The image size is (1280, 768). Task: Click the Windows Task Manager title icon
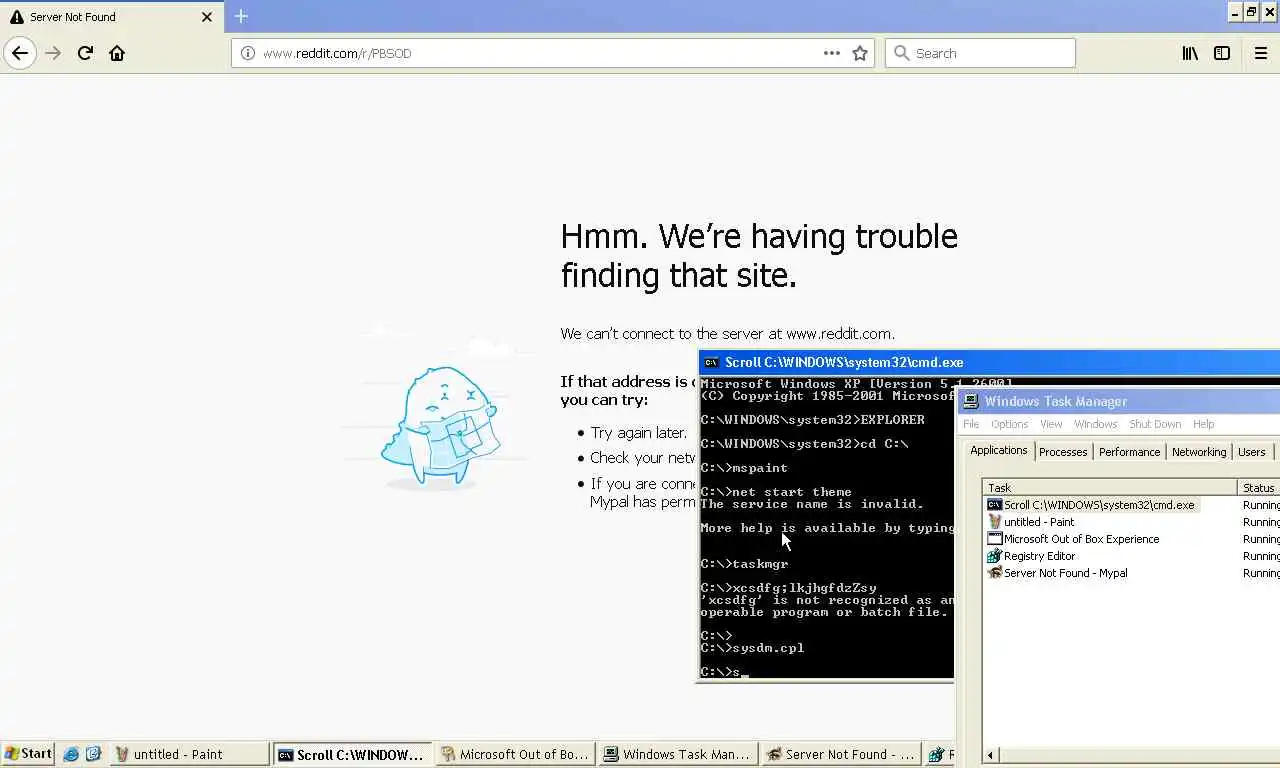tap(970, 401)
